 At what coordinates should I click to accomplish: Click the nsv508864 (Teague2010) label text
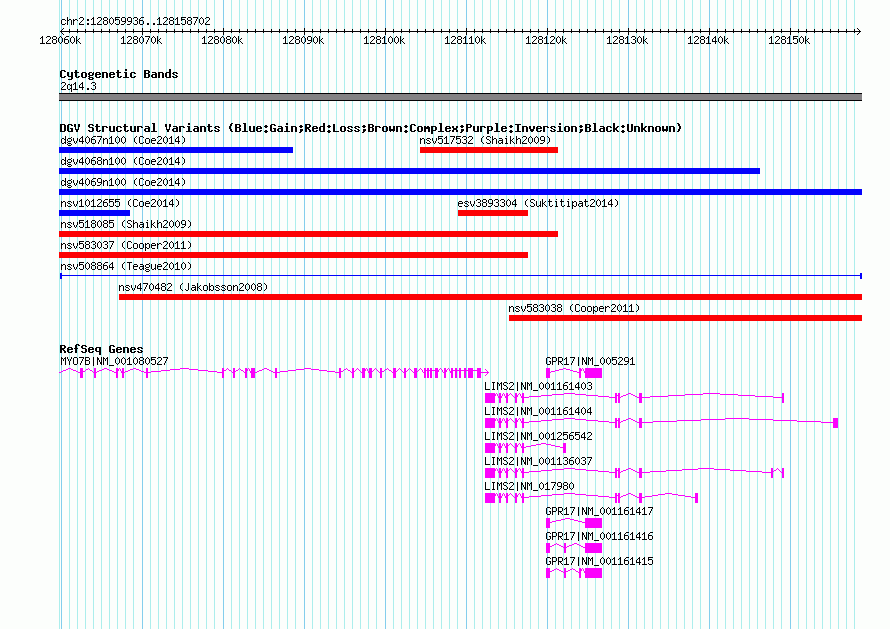point(126,266)
